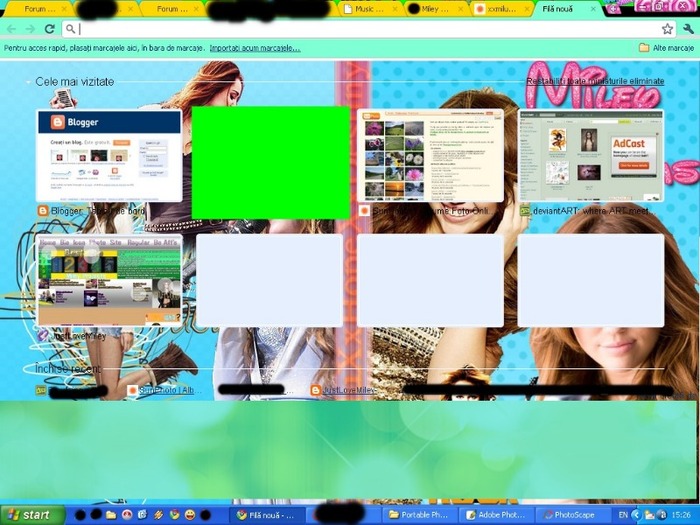Open the new tab plus button
This screenshot has height=525, width=700.
(x=613, y=9)
